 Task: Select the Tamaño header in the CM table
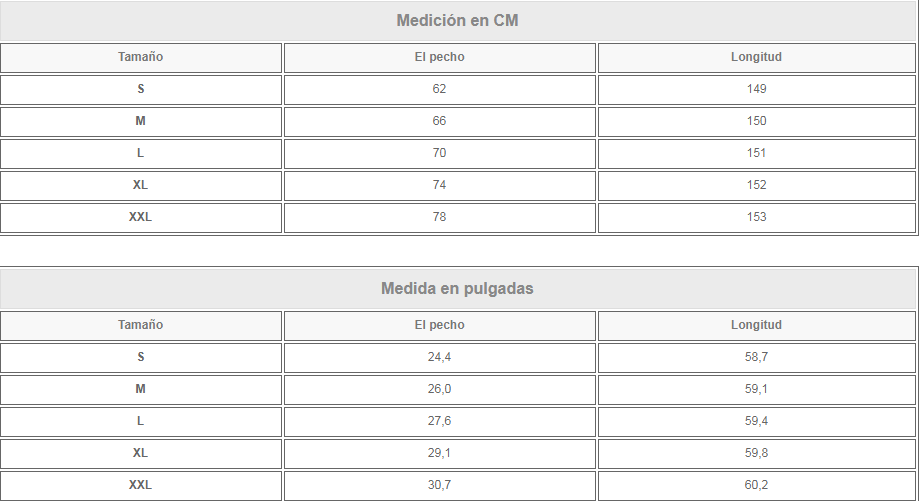click(140, 57)
